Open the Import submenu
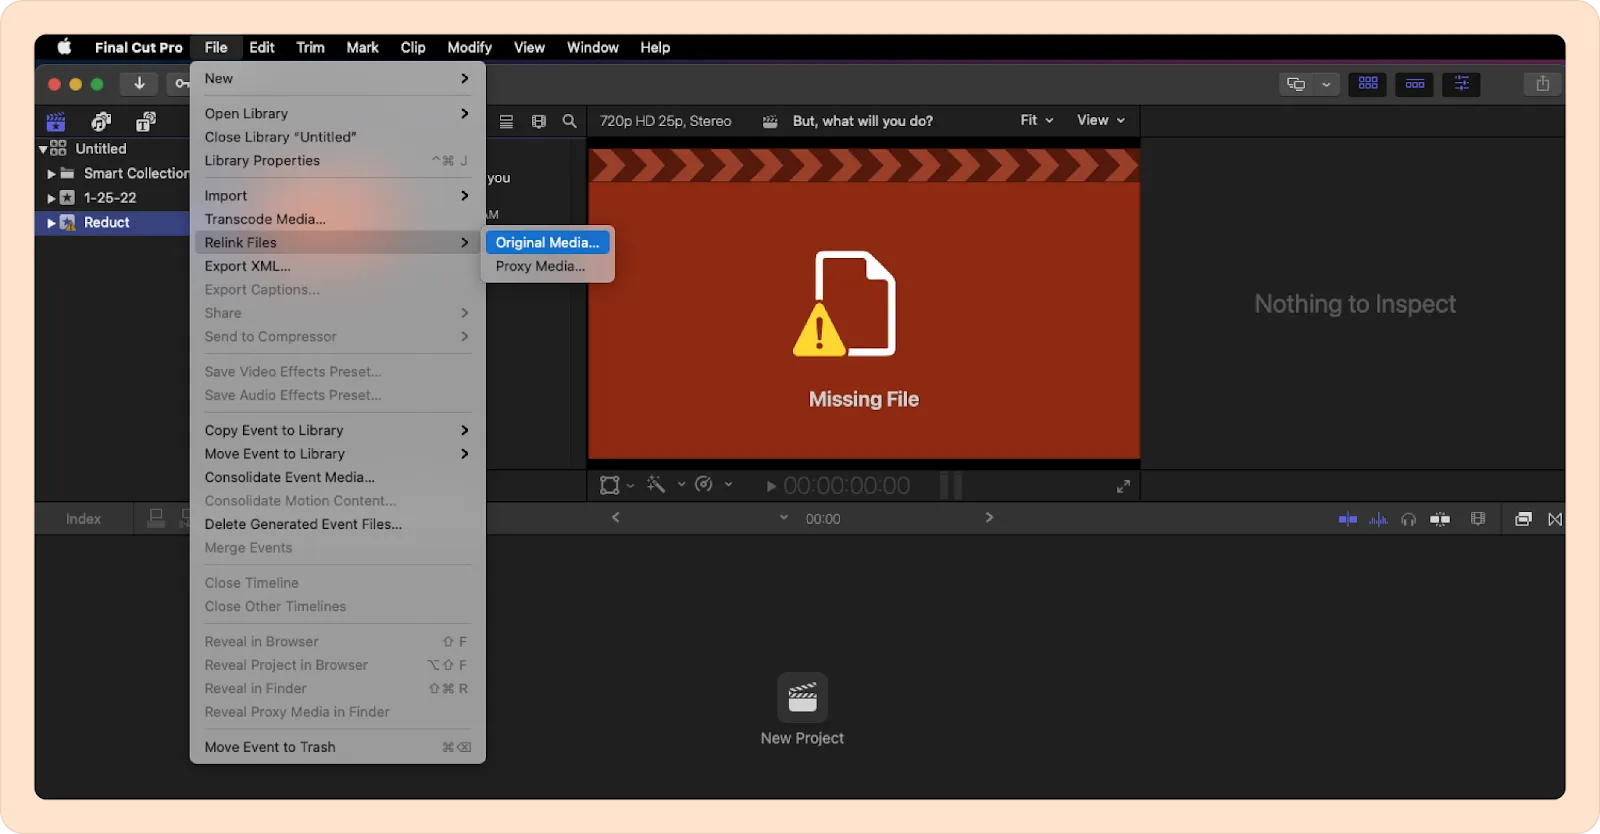The width and height of the screenshot is (1600, 834). (x=337, y=196)
